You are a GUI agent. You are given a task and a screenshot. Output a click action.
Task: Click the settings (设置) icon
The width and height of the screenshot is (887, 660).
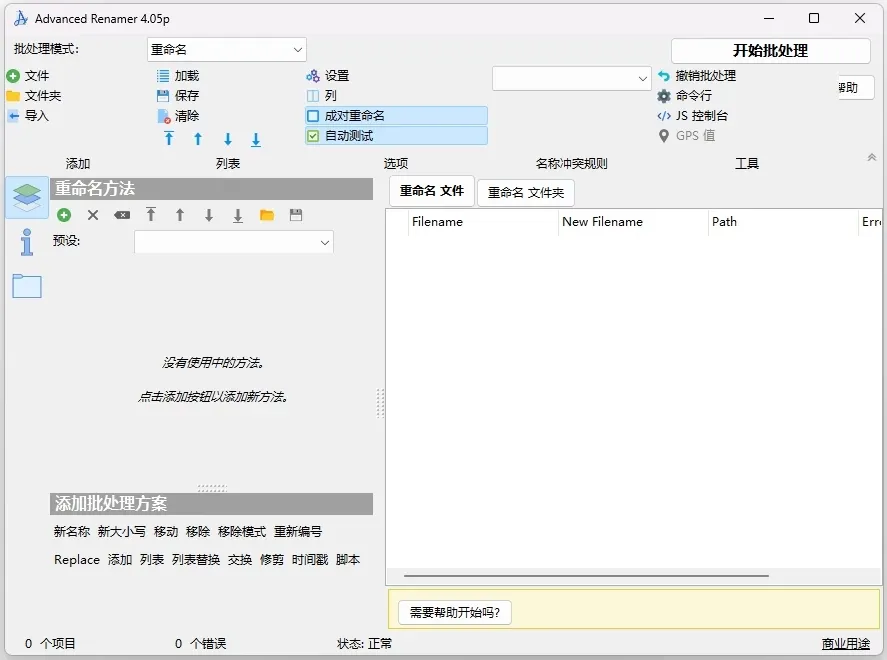click(x=312, y=76)
